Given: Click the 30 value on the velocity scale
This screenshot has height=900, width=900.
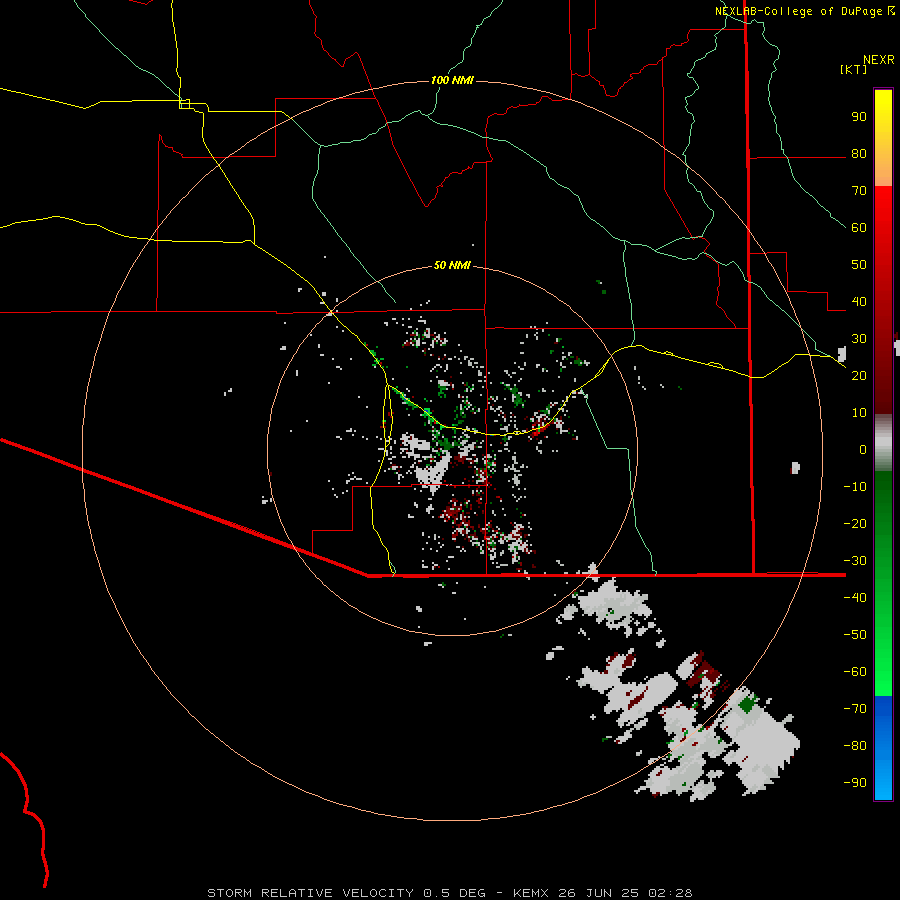Looking at the screenshot, I should pyautogui.click(x=859, y=339).
